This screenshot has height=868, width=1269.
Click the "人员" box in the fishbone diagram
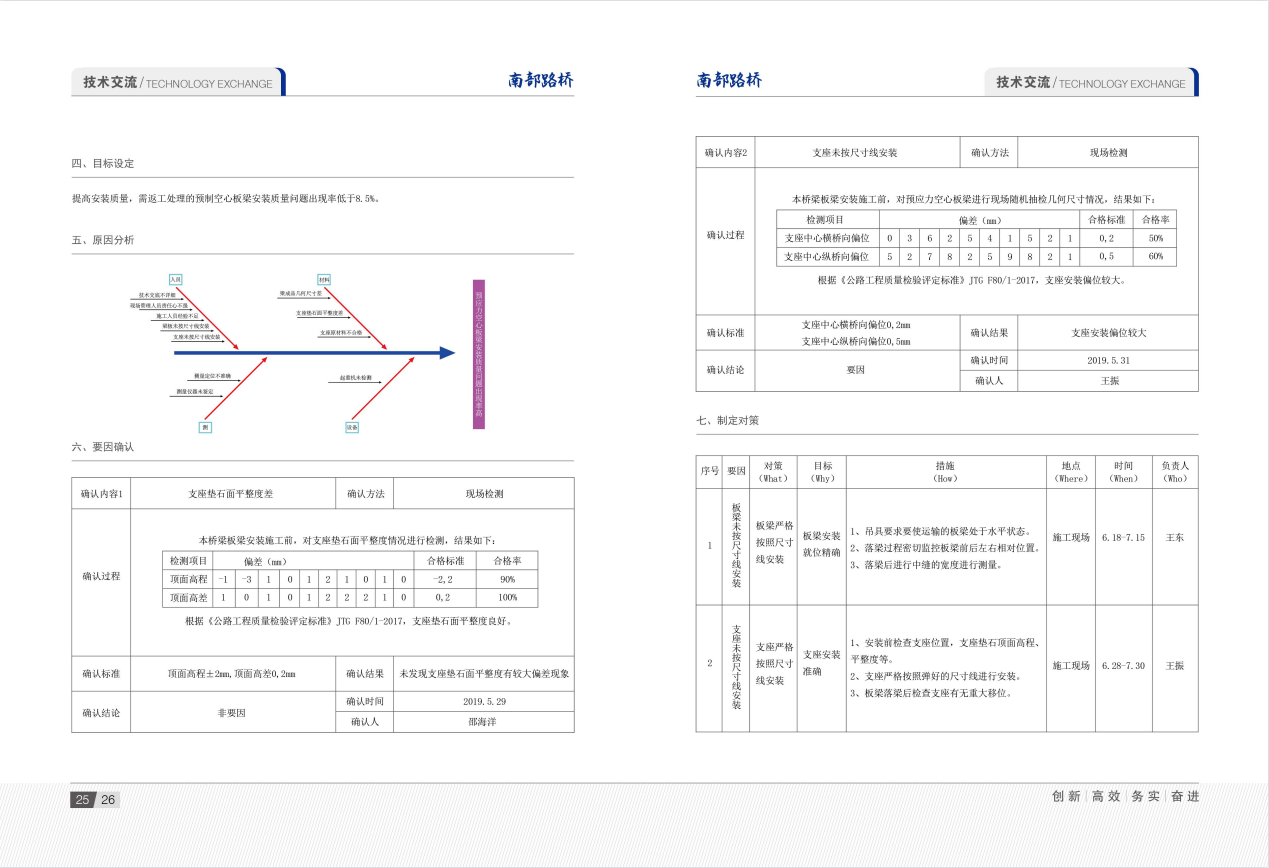coord(176,280)
